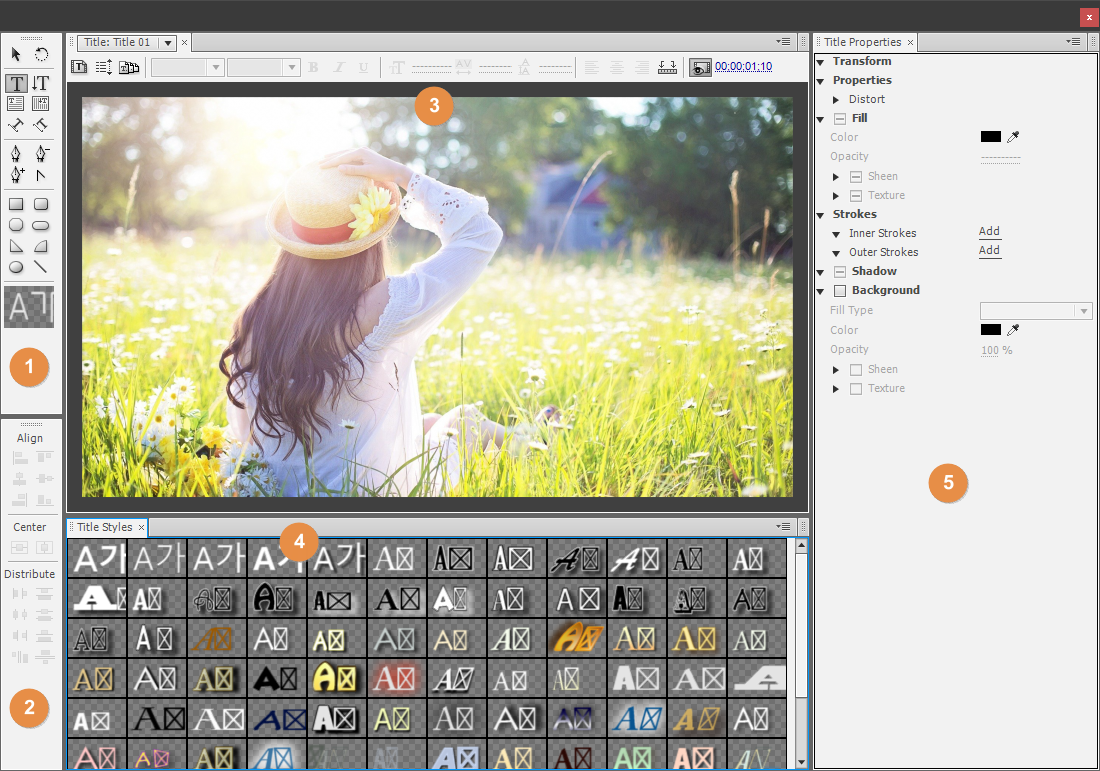The width and height of the screenshot is (1100, 771).
Task: Select the Ellipse tool
Action: (x=16, y=267)
